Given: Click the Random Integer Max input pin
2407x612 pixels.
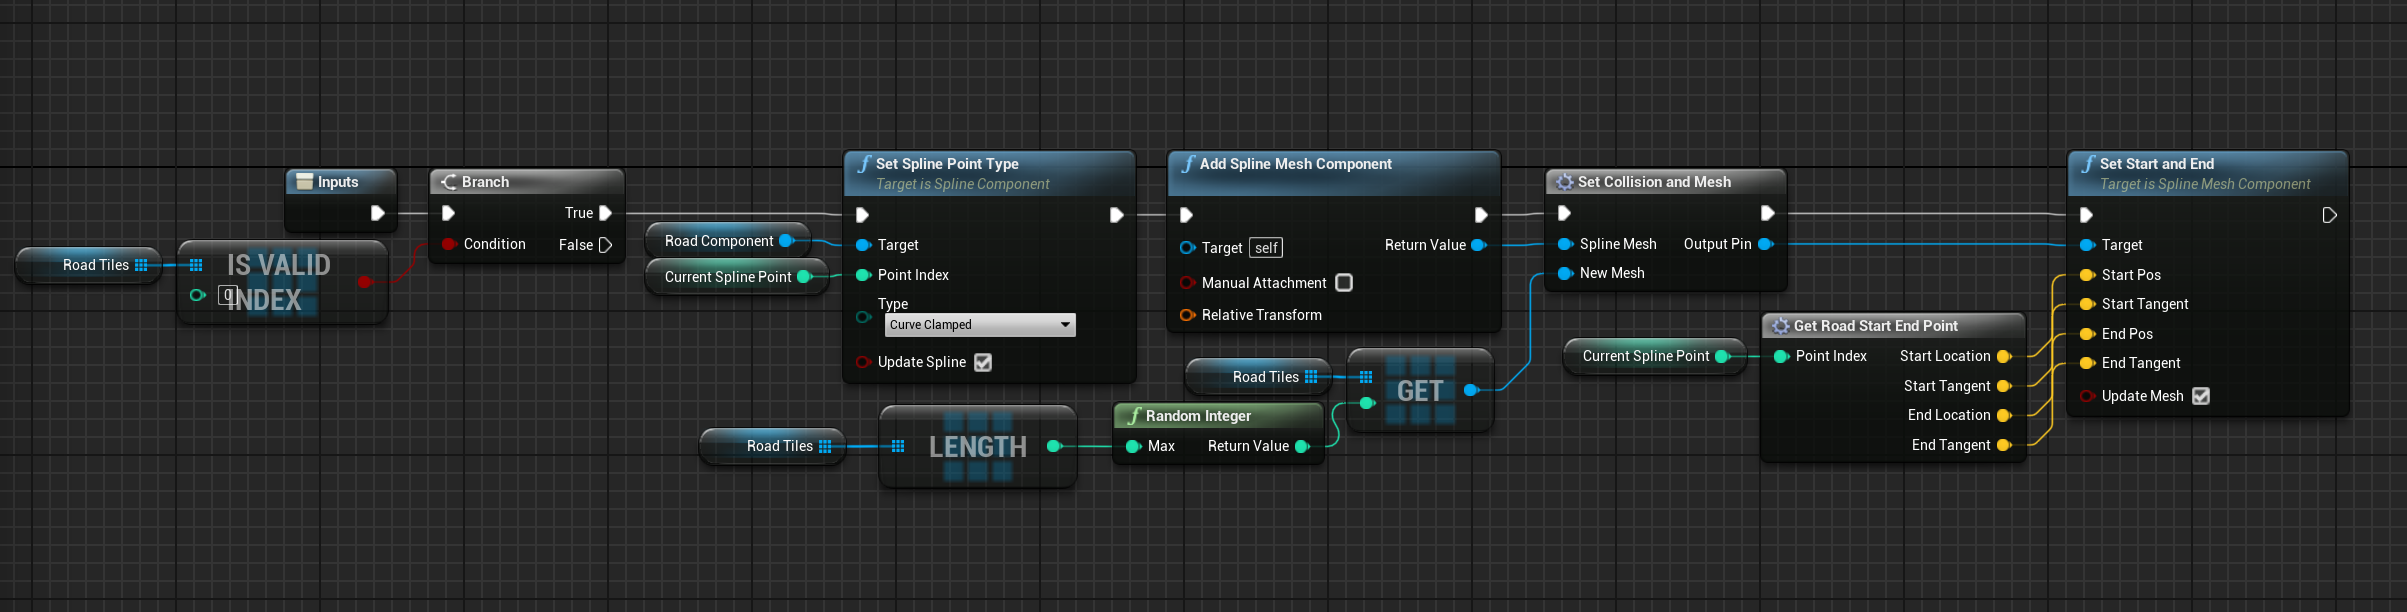Looking at the screenshot, I should point(1133,446).
